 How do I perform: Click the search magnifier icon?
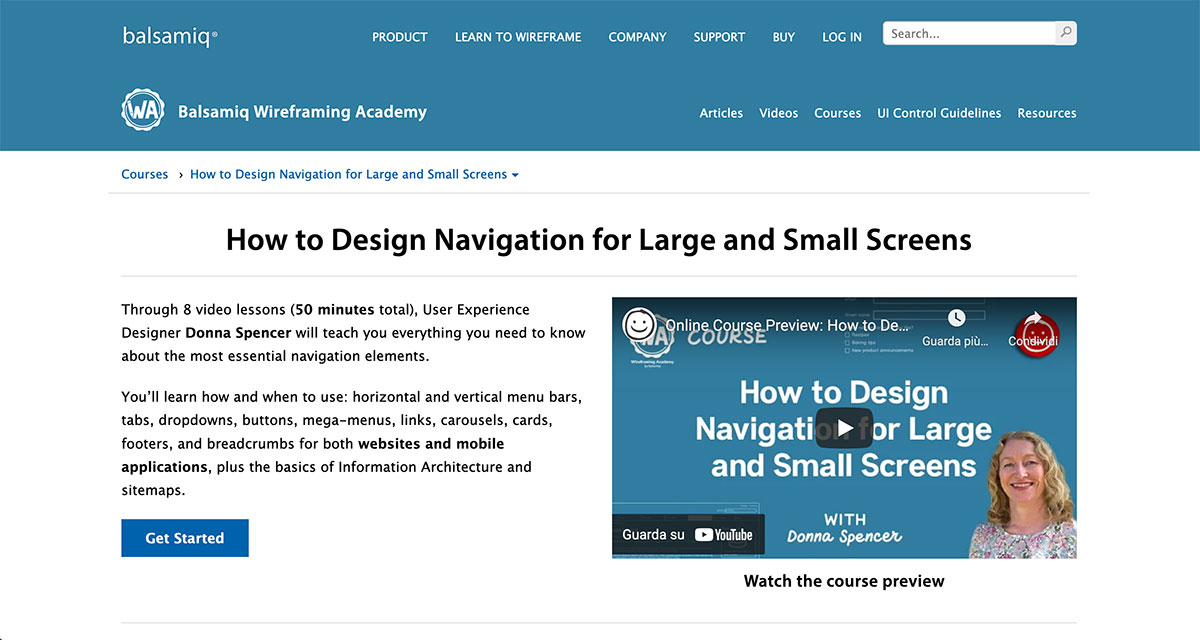[1066, 33]
